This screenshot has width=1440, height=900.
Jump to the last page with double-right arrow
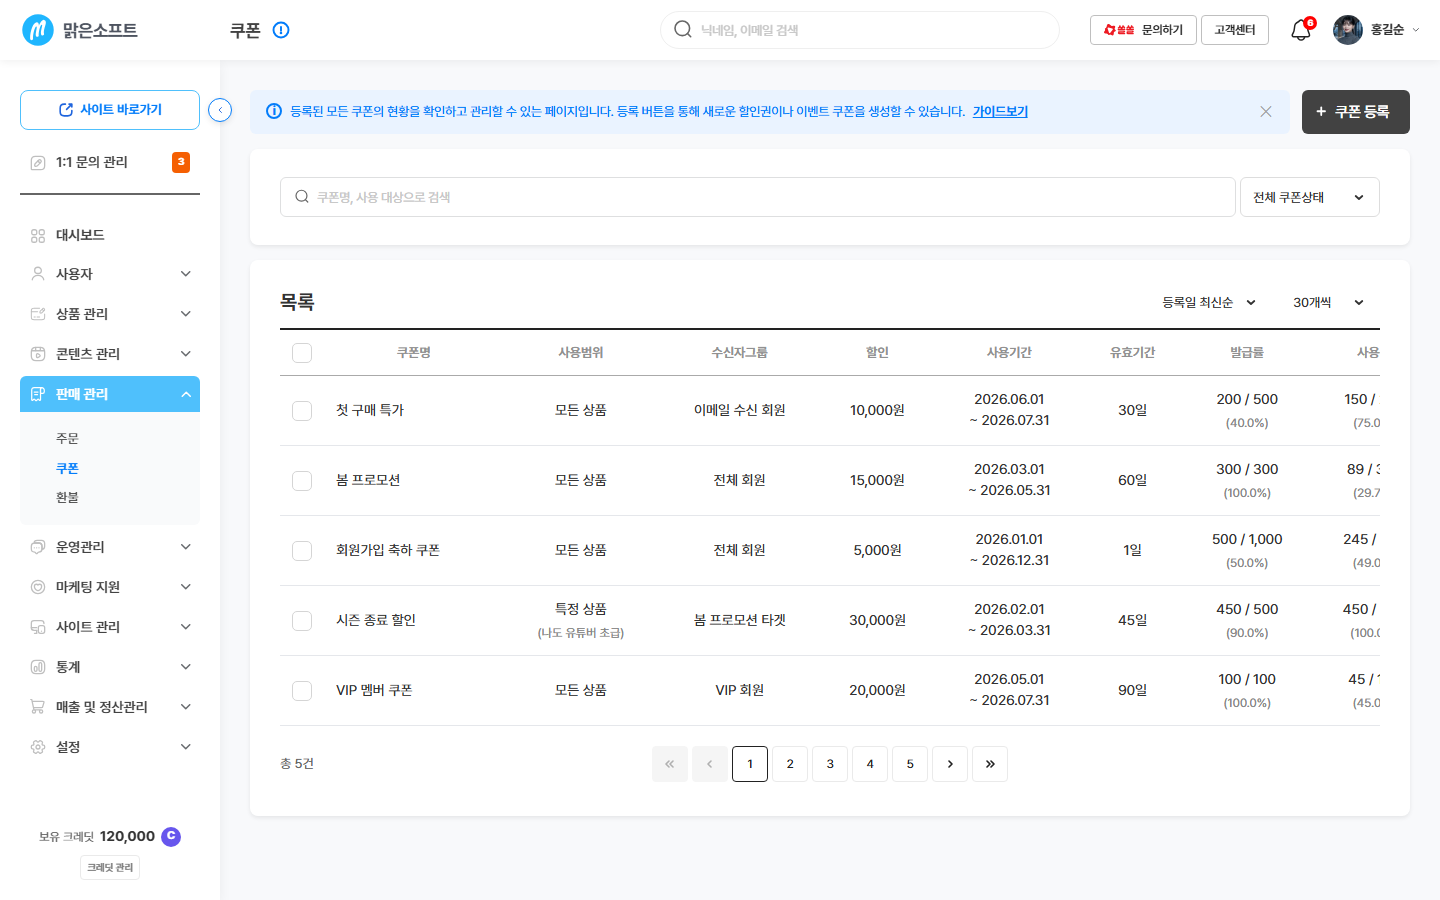(x=990, y=764)
